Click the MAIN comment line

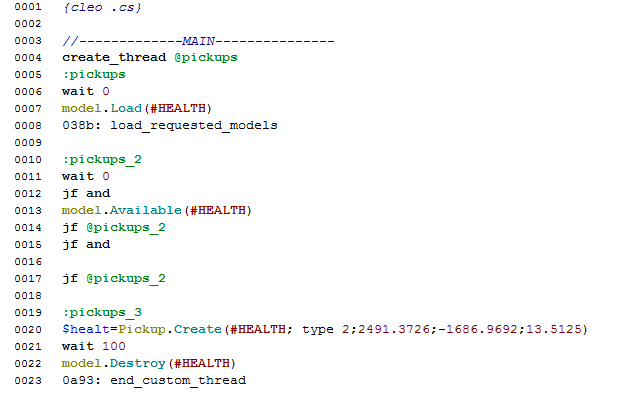pyautogui.click(x=198, y=41)
